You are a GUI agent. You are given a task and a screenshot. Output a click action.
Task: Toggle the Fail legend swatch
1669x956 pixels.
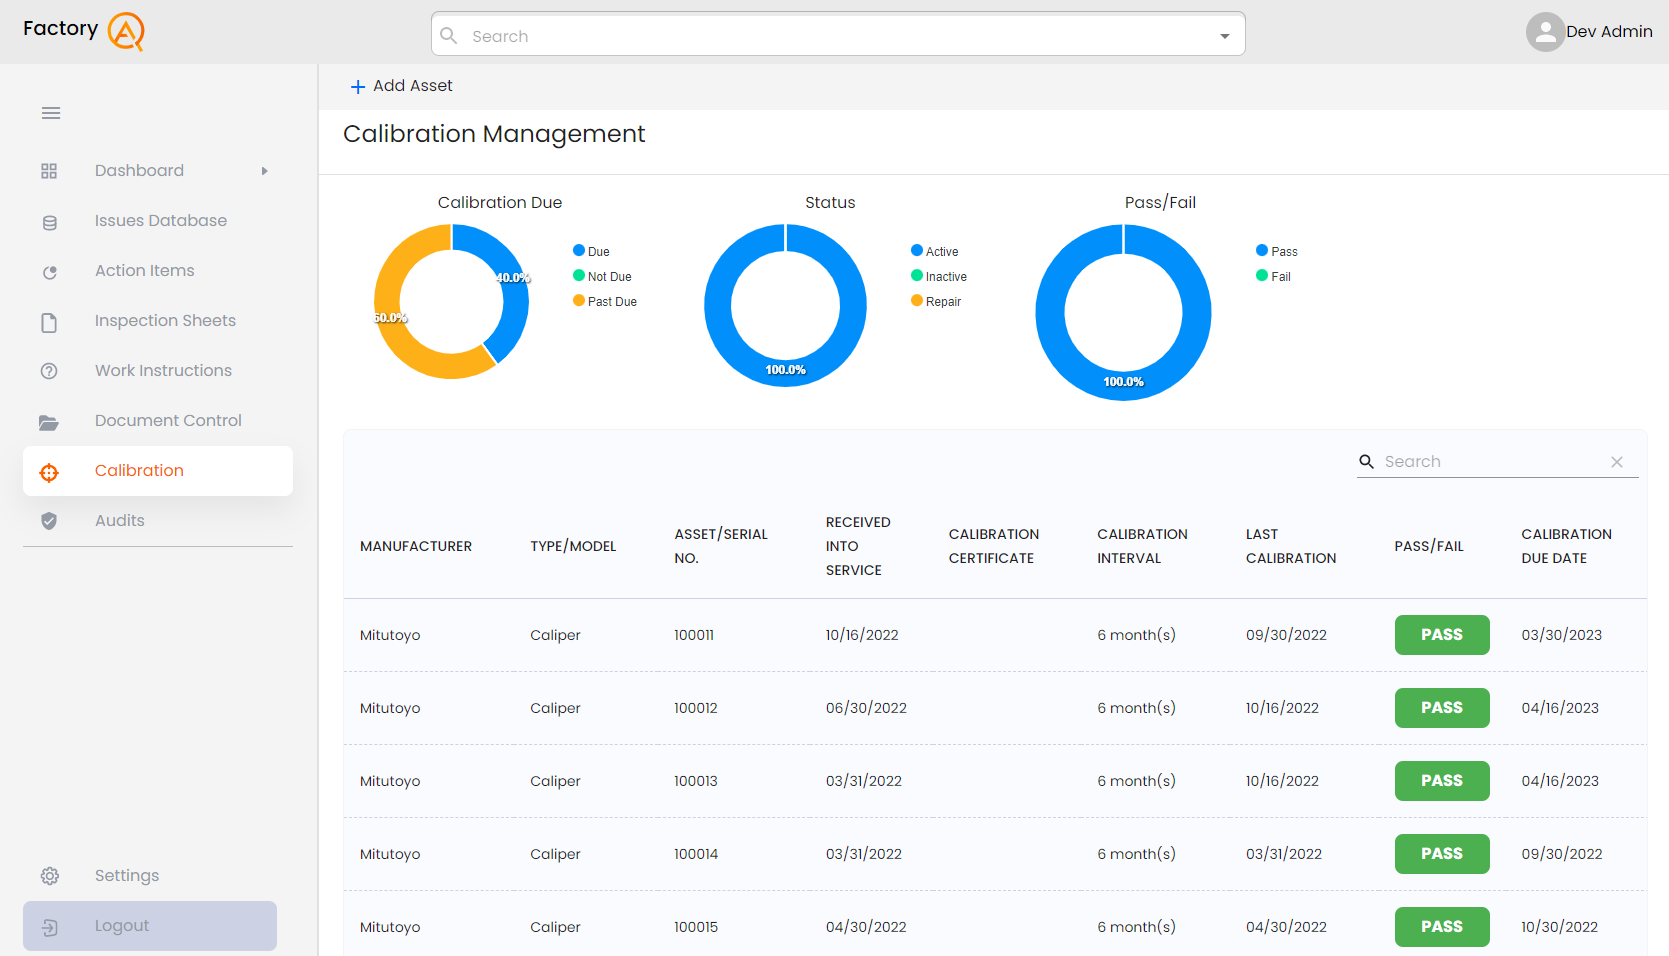(1262, 275)
